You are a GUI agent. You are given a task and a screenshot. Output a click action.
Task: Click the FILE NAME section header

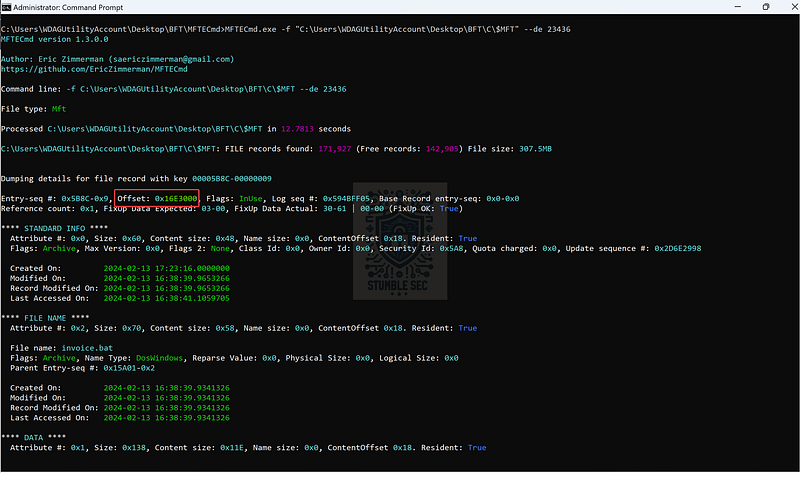(45, 318)
